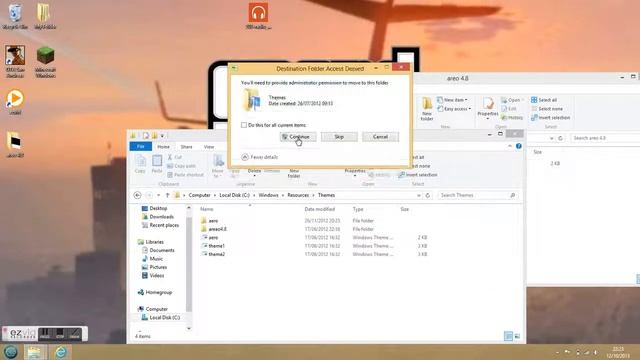This screenshot has width=640, height=360.
Task: Click Cut in the Themes window ribbon
Action: click(175, 157)
